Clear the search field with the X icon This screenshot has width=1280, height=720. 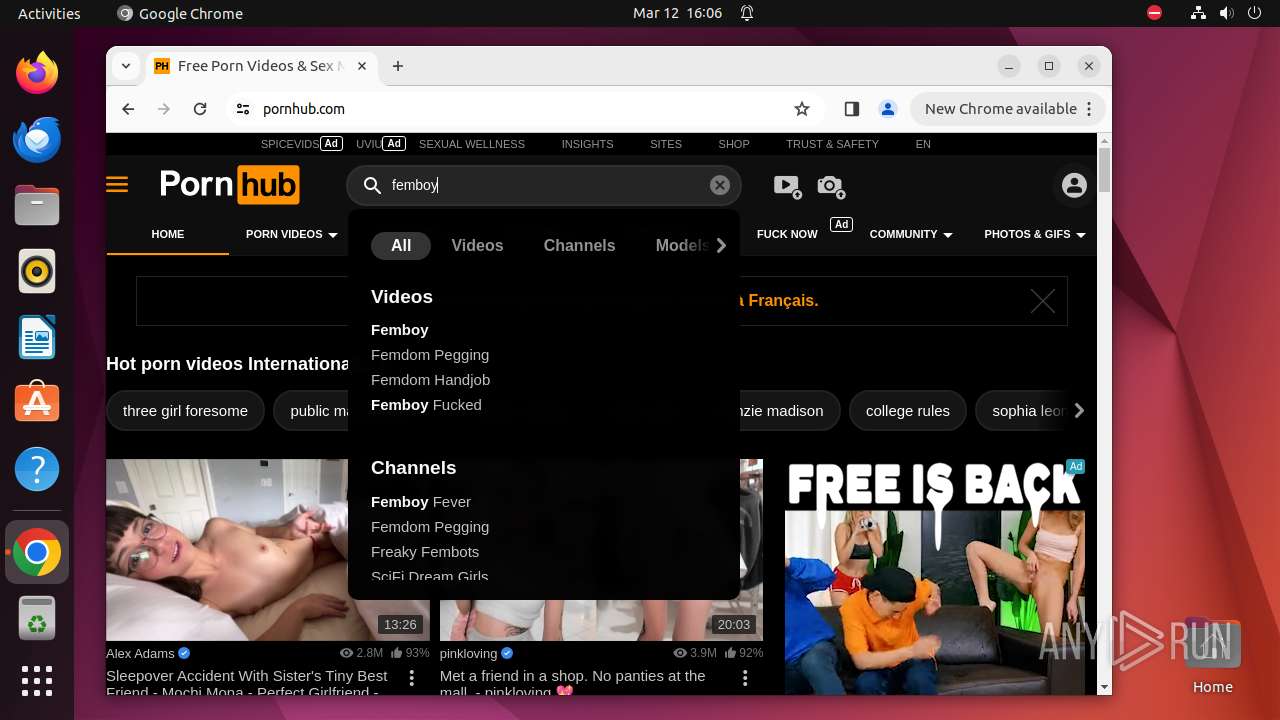pos(720,185)
